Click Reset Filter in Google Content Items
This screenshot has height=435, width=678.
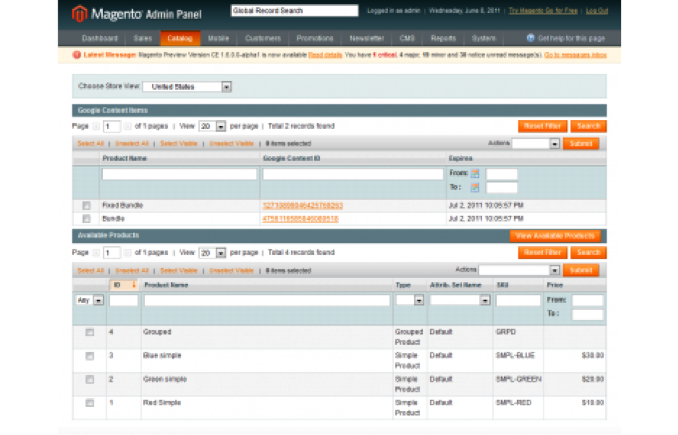pyautogui.click(x=543, y=126)
